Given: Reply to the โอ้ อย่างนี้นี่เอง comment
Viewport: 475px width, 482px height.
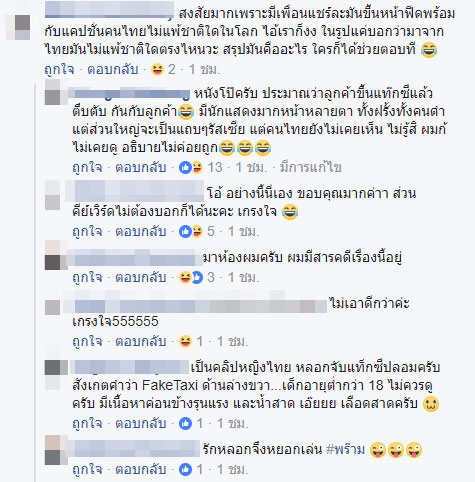Looking at the screenshot, I should pos(141,231).
